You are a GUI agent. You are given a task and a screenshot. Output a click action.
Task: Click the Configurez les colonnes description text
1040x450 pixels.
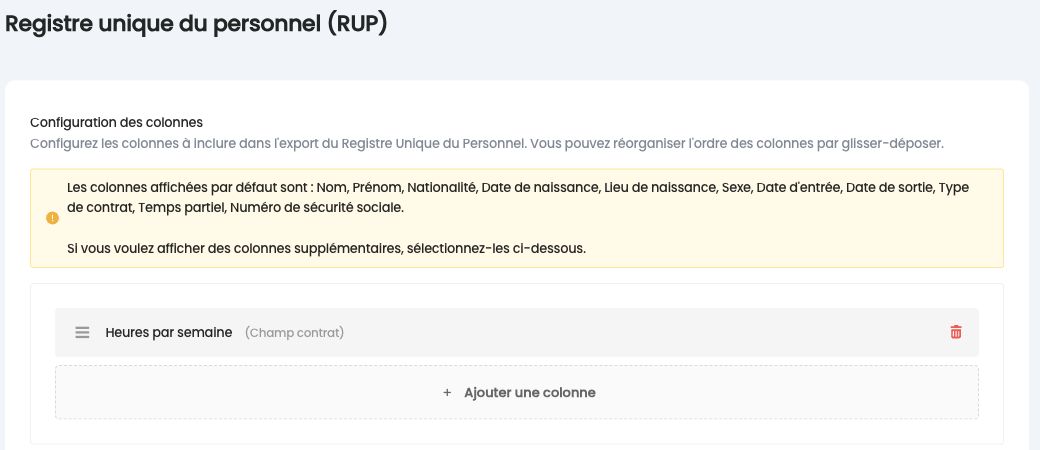coord(487,143)
